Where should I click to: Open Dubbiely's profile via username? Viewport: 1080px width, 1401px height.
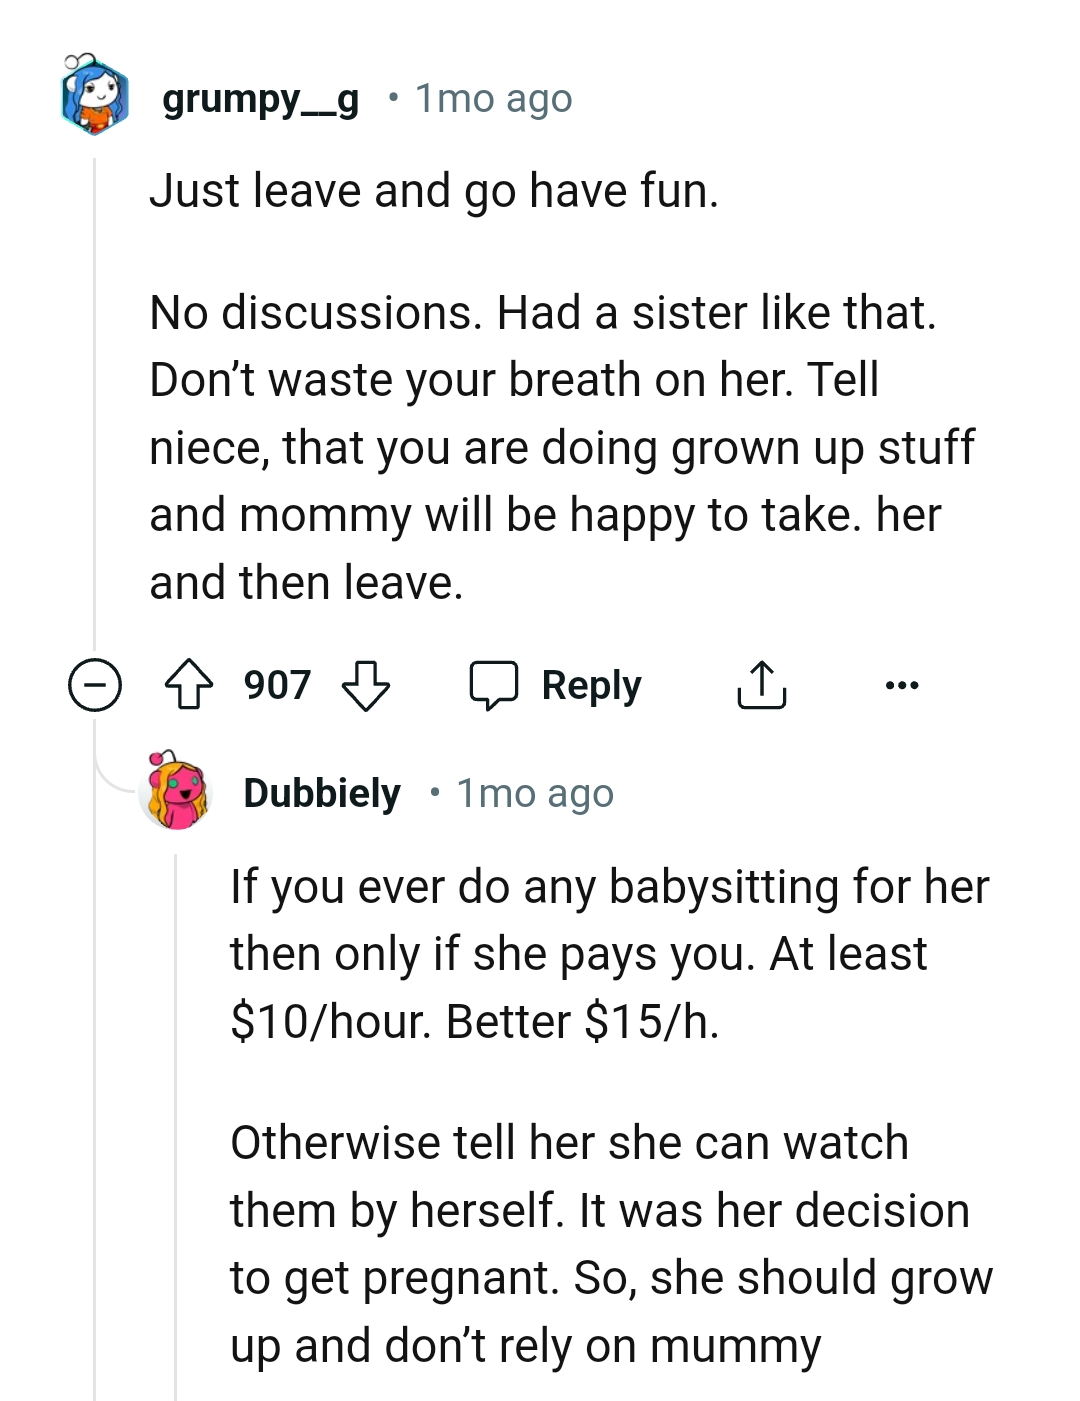click(321, 794)
